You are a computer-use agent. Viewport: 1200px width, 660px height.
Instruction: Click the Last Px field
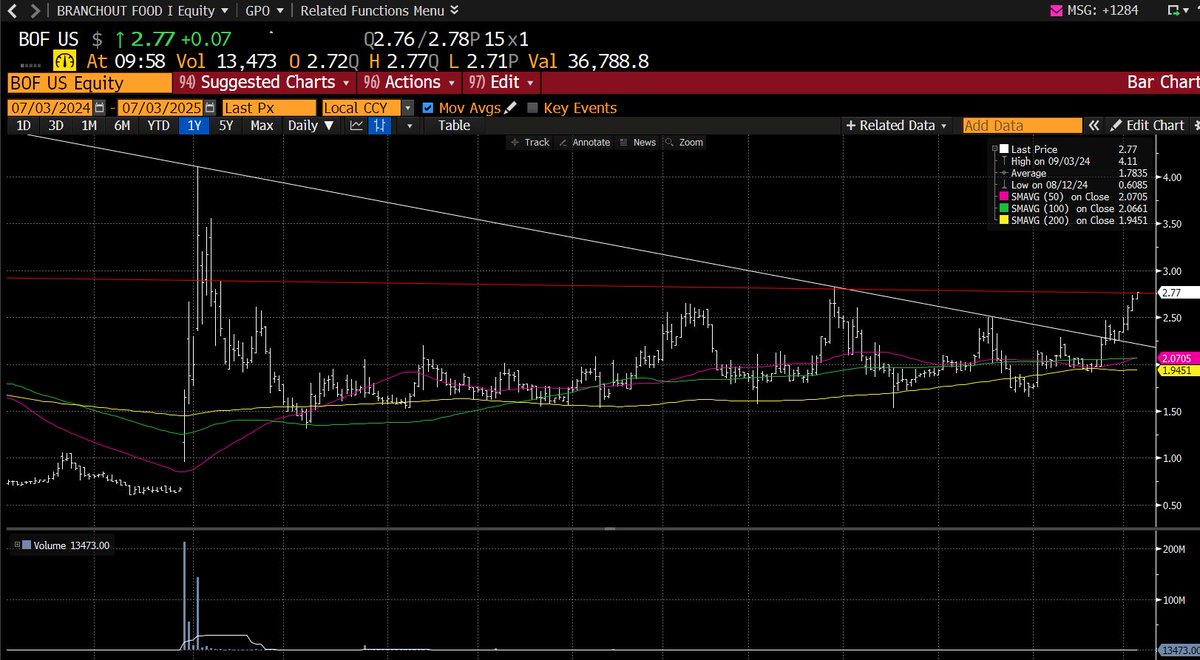tap(268, 108)
